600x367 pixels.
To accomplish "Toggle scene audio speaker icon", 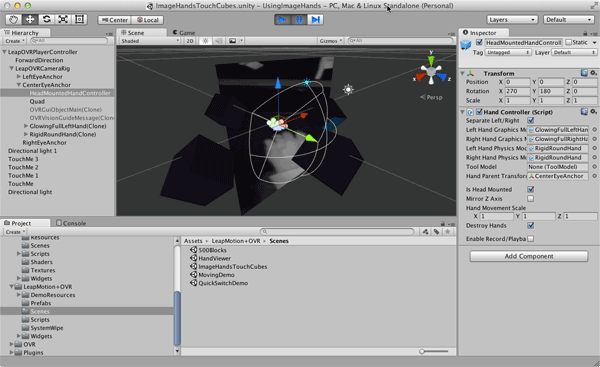I will [218, 41].
